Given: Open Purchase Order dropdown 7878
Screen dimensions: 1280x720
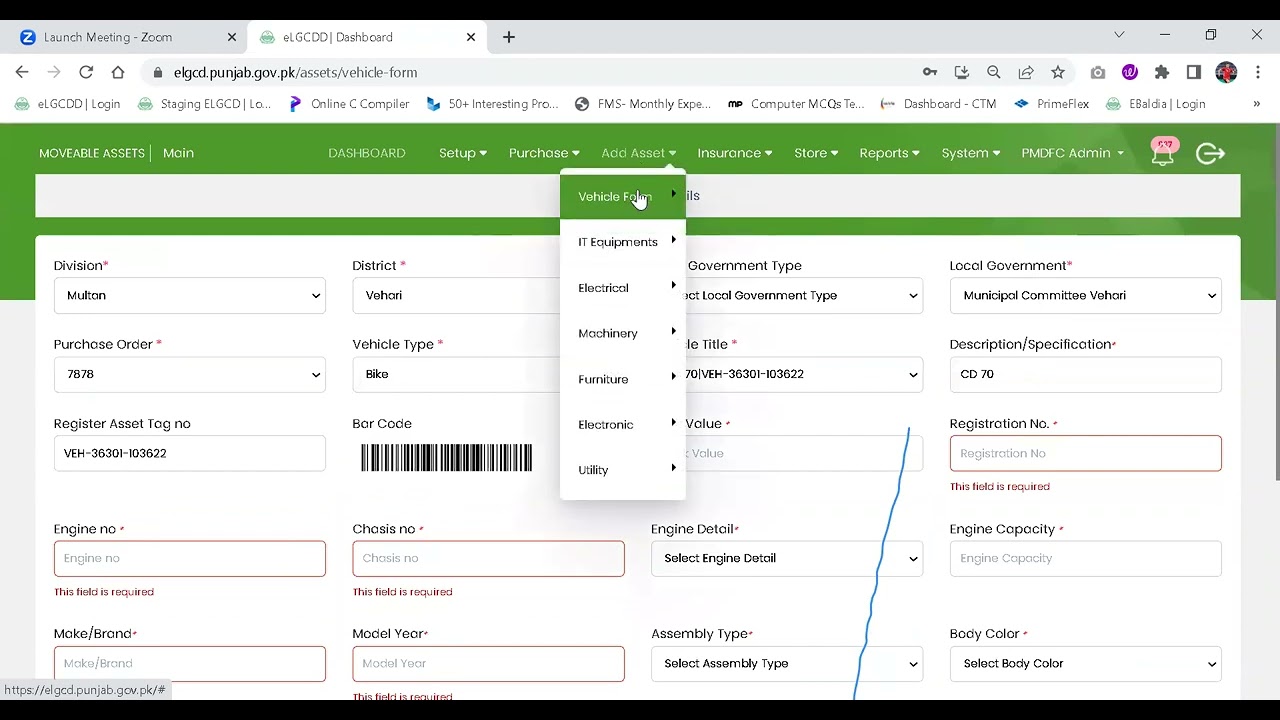Looking at the screenshot, I should click(190, 374).
